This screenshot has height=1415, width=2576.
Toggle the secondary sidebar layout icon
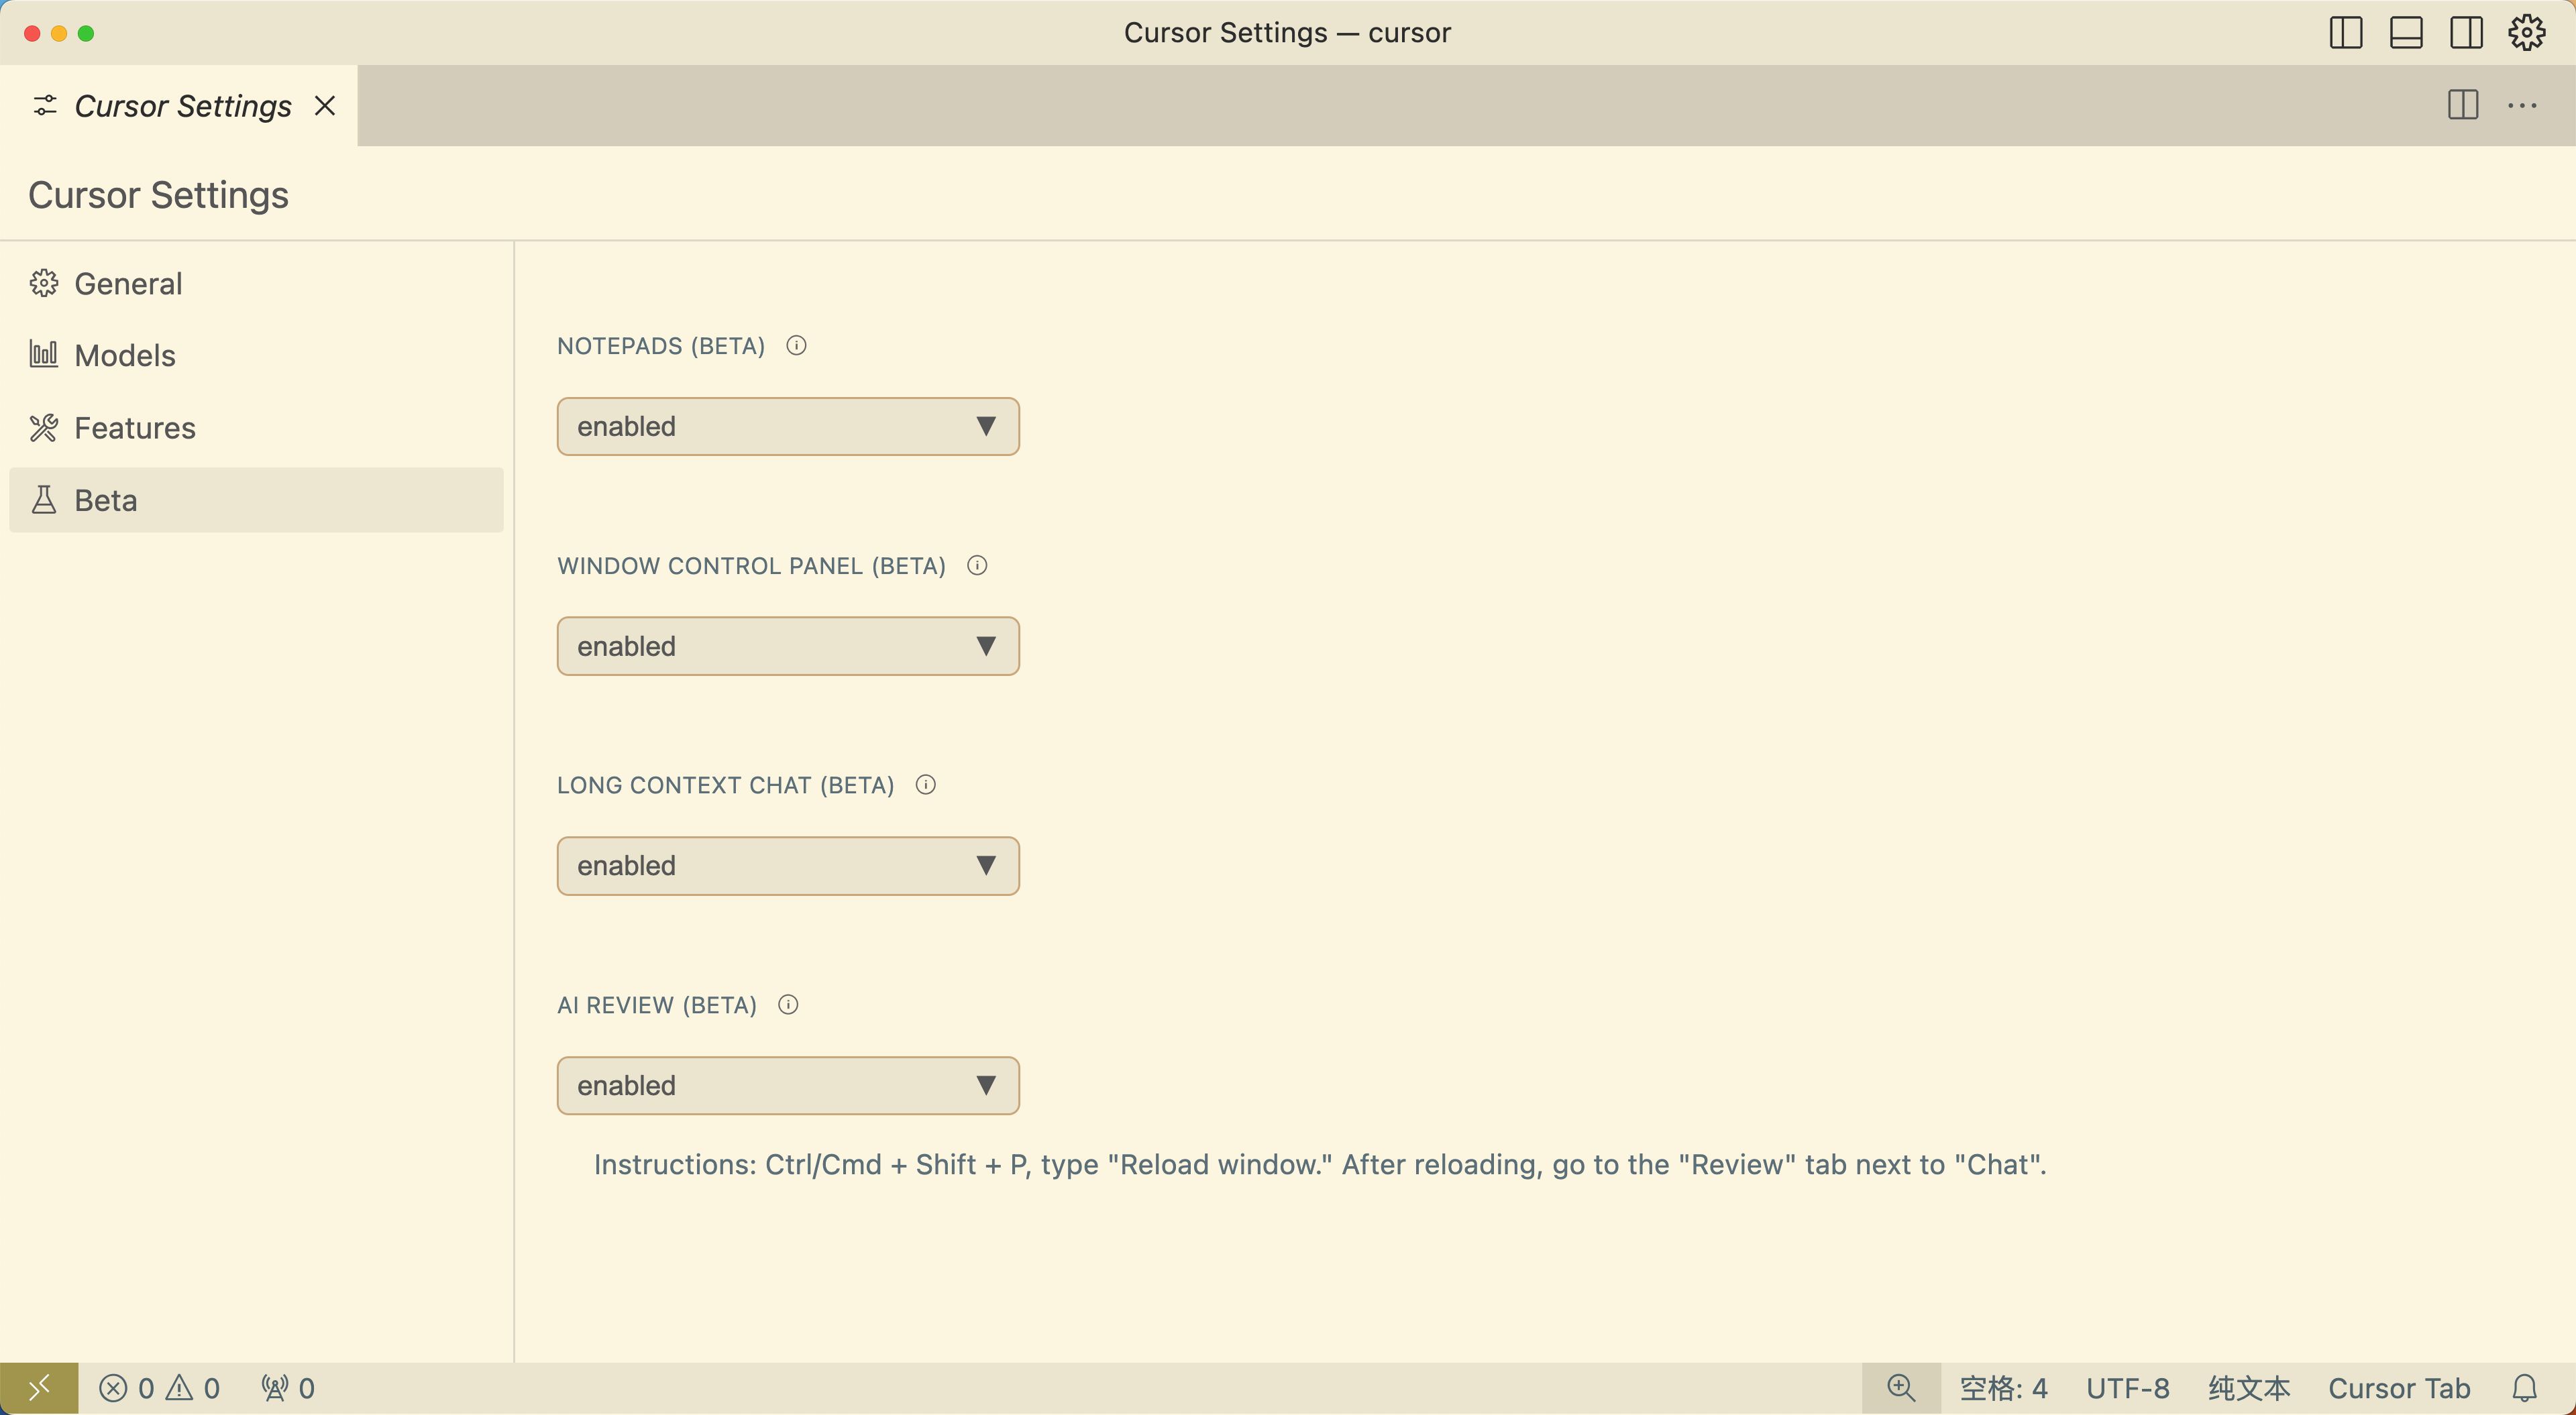(x=2466, y=33)
